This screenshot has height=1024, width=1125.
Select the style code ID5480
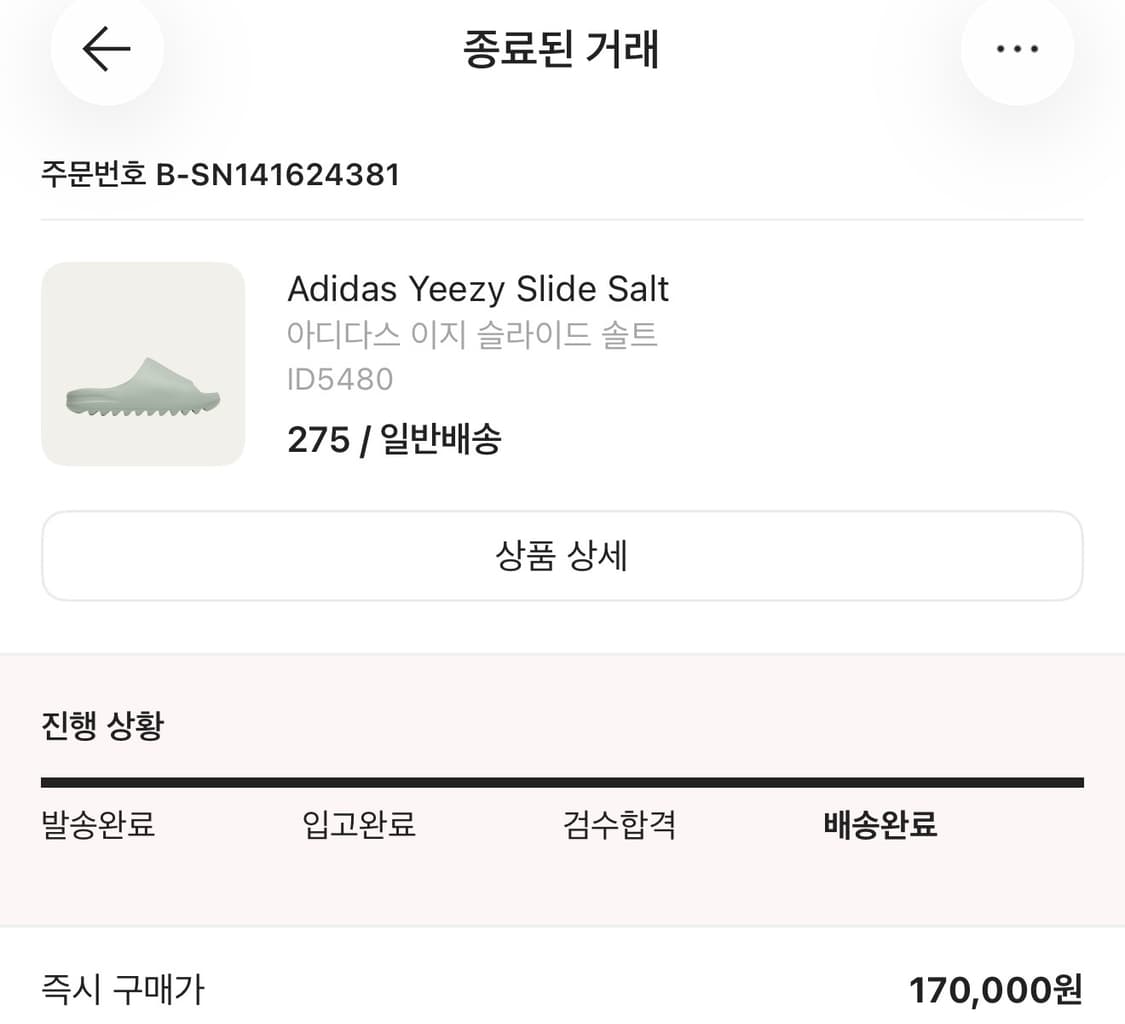(340, 380)
